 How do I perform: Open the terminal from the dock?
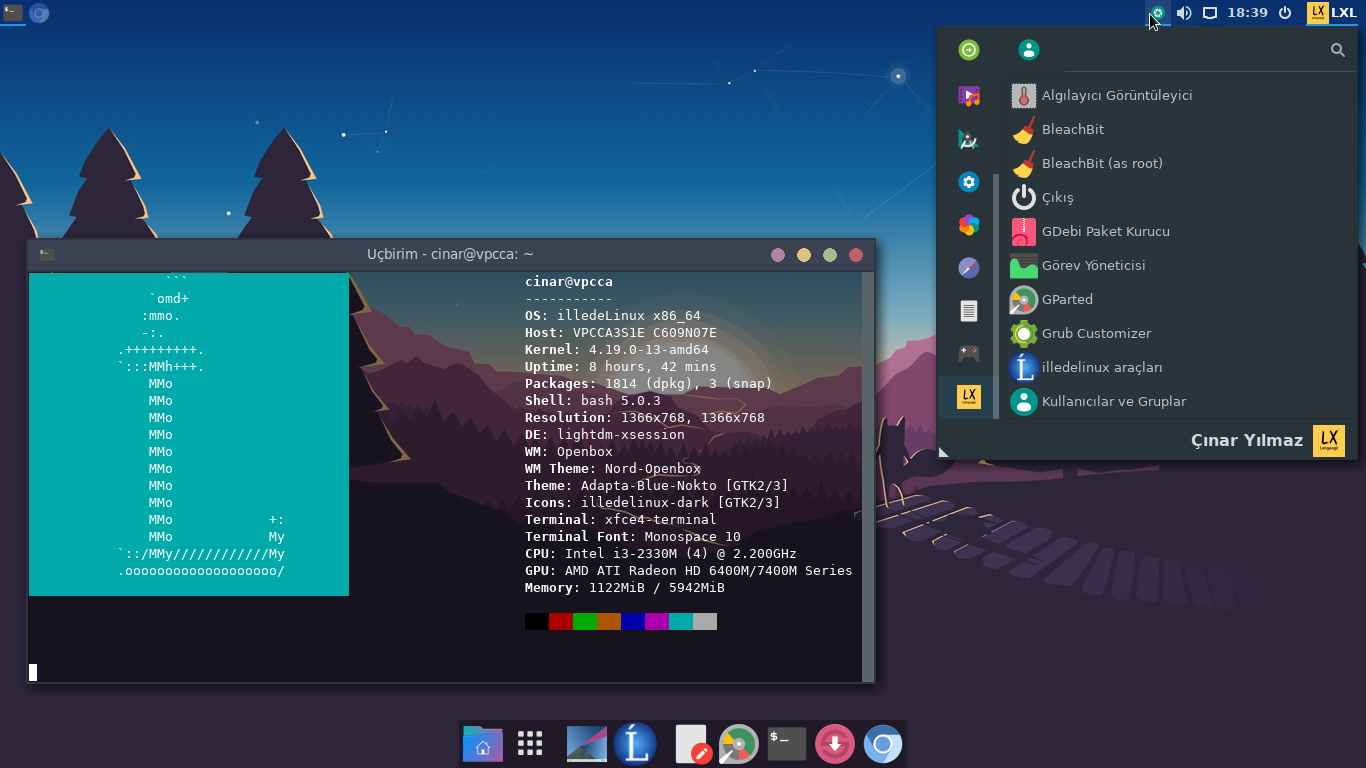787,743
